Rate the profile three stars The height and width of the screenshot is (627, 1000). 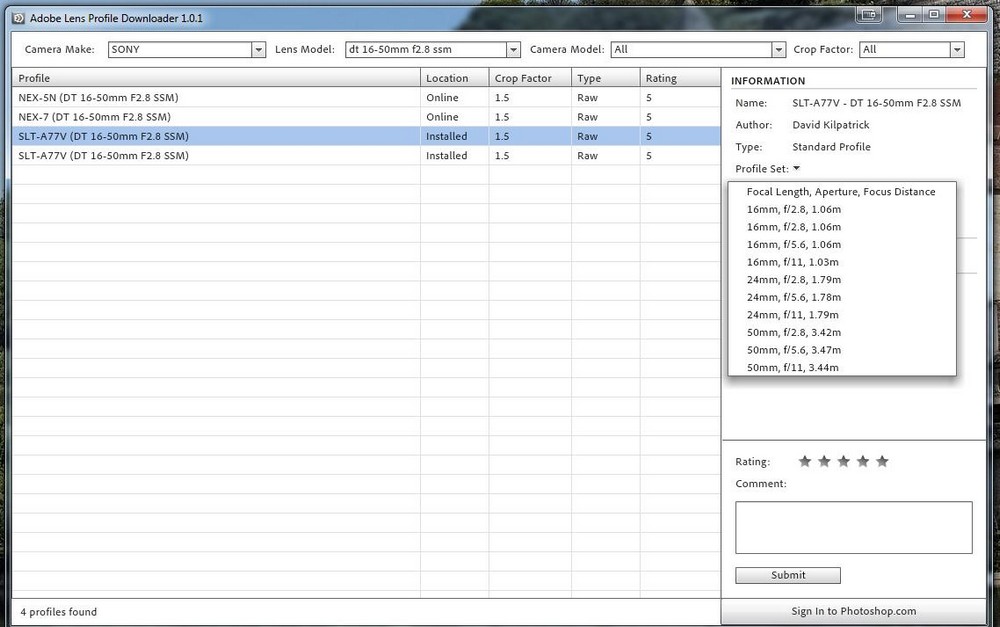844,461
